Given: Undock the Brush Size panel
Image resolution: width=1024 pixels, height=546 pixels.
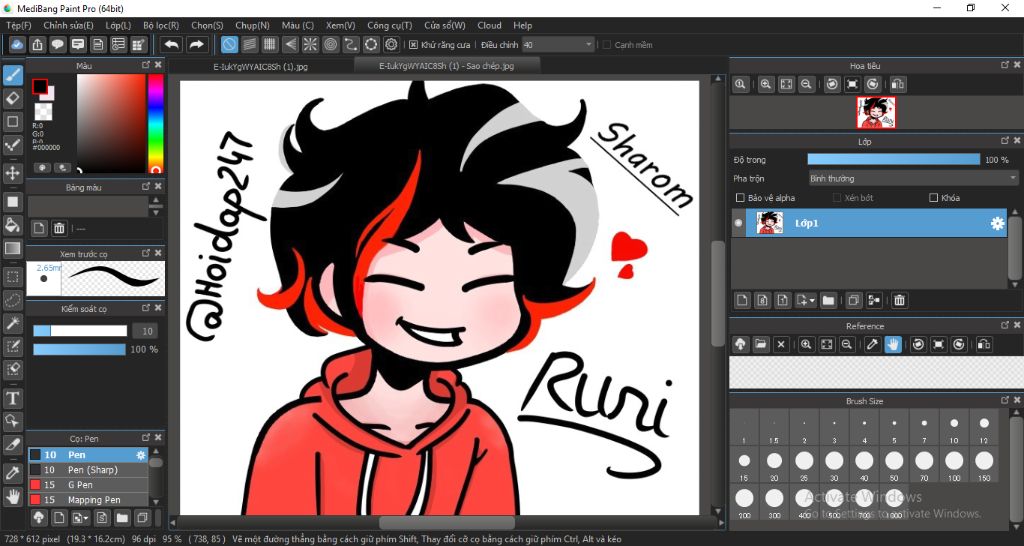Looking at the screenshot, I should click(1004, 400).
